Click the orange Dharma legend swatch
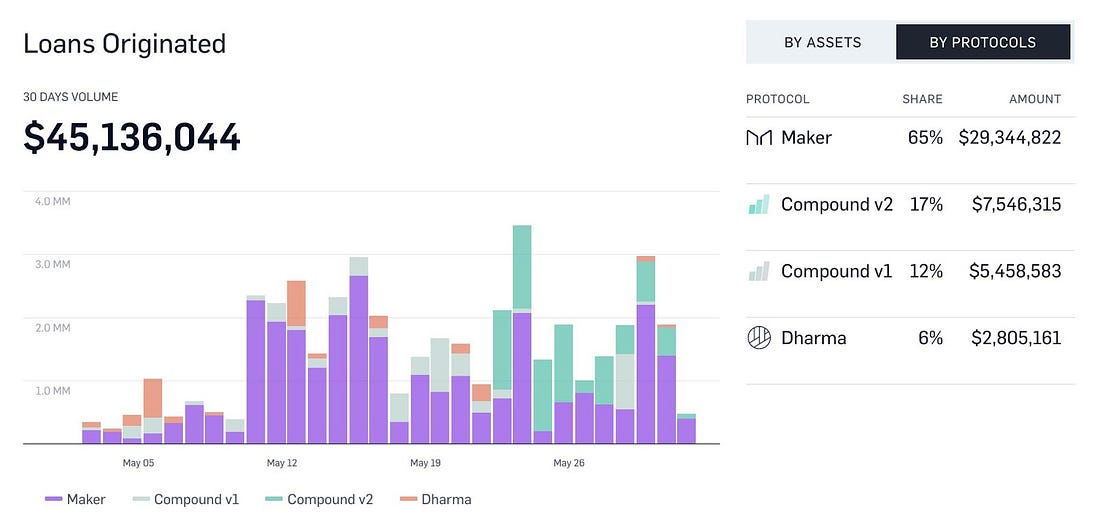The height and width of the screenshot is (523, 1100). pos(408,499)
